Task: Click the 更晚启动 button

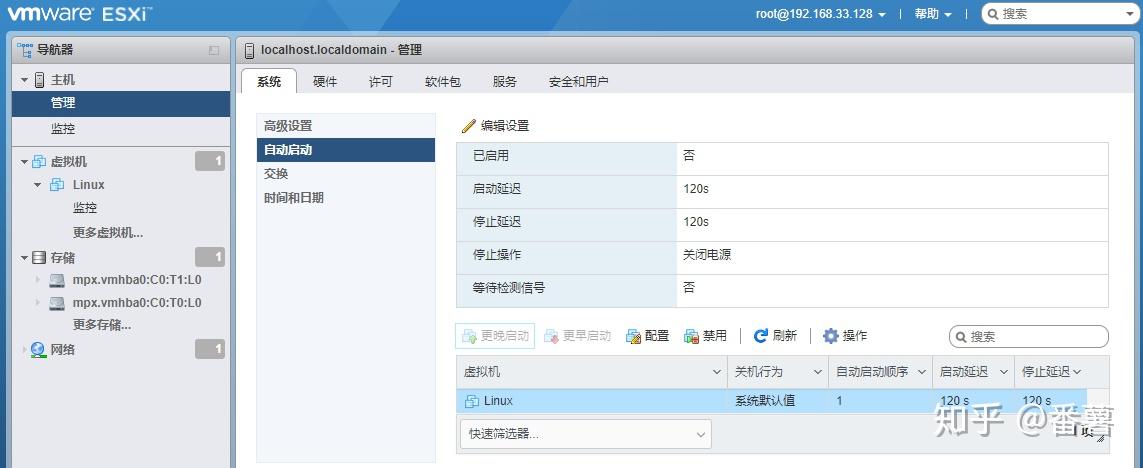Action: coord(496,336)
